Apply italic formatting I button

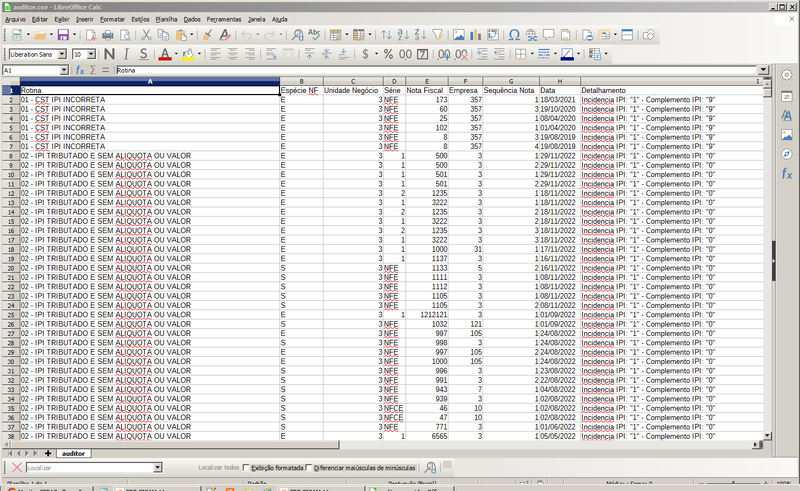[x=126, y=54]
